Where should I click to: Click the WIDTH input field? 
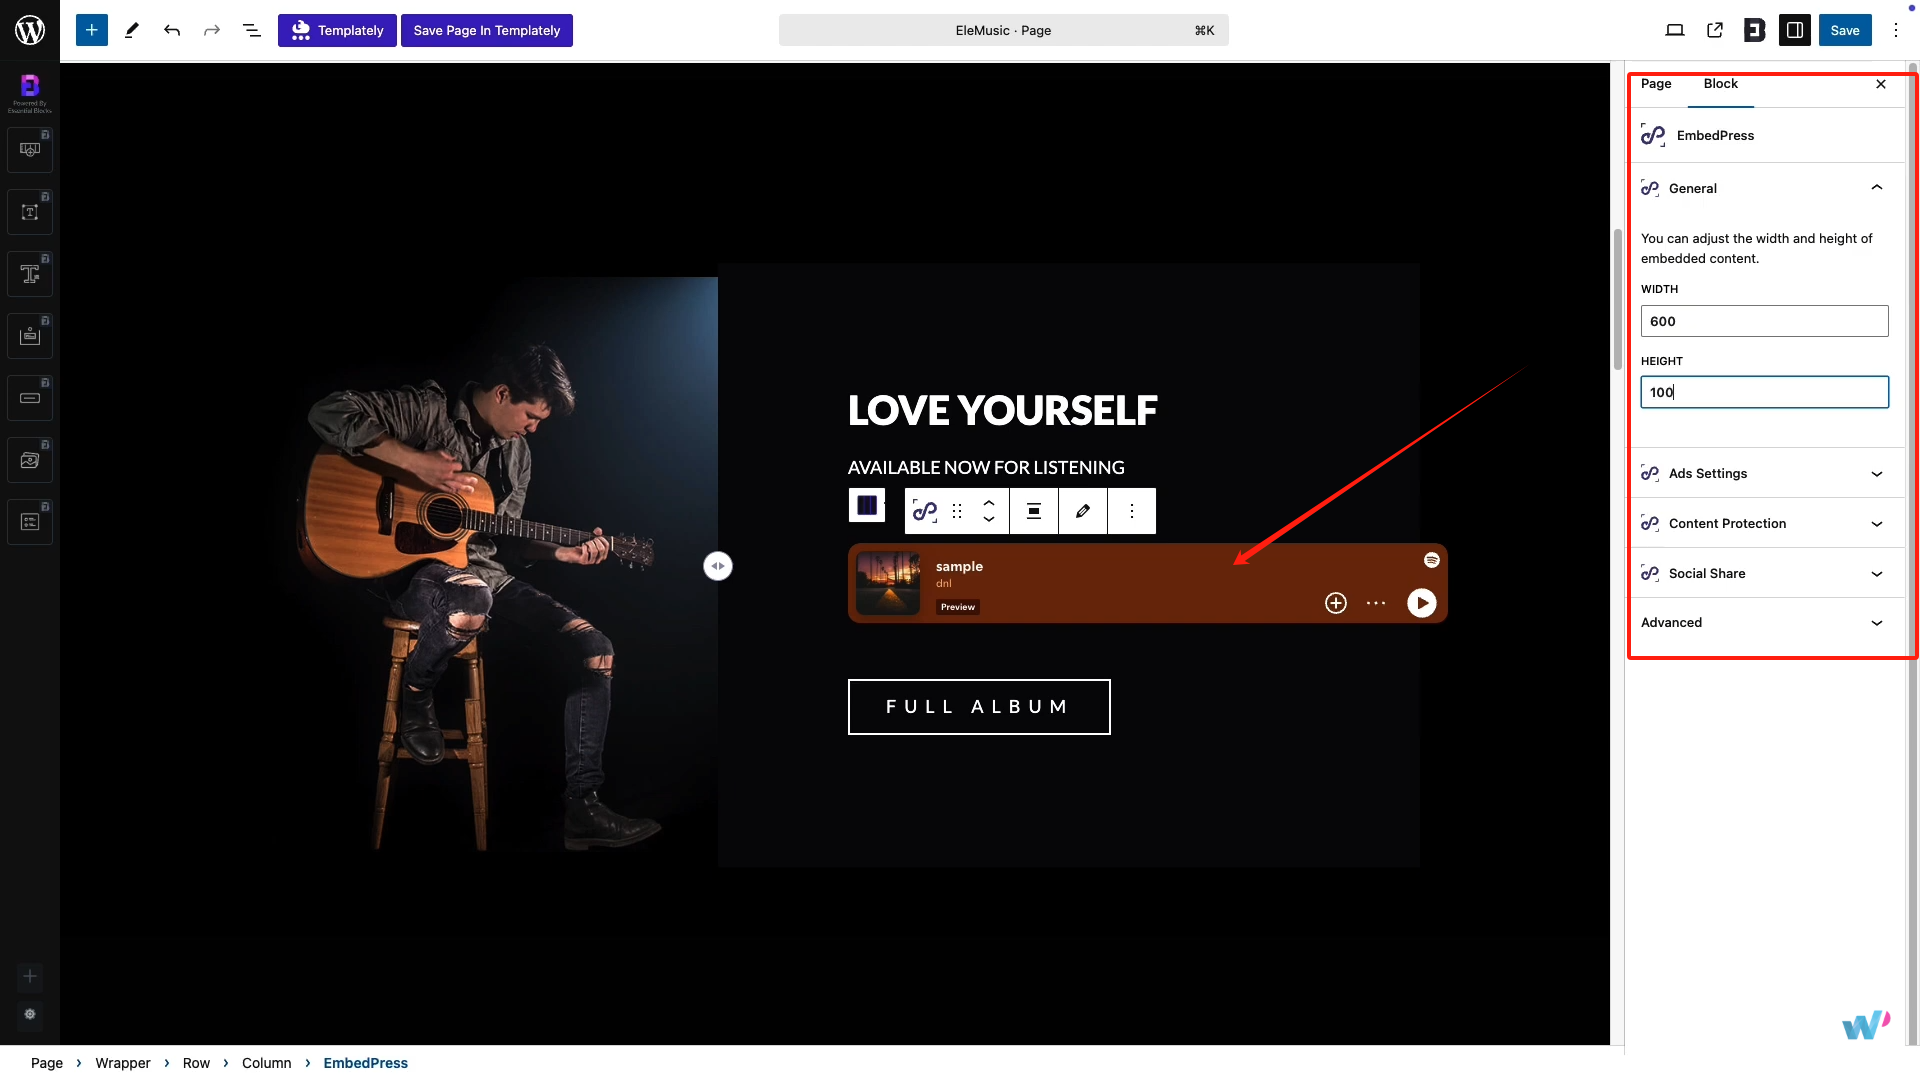point(1764,321)
